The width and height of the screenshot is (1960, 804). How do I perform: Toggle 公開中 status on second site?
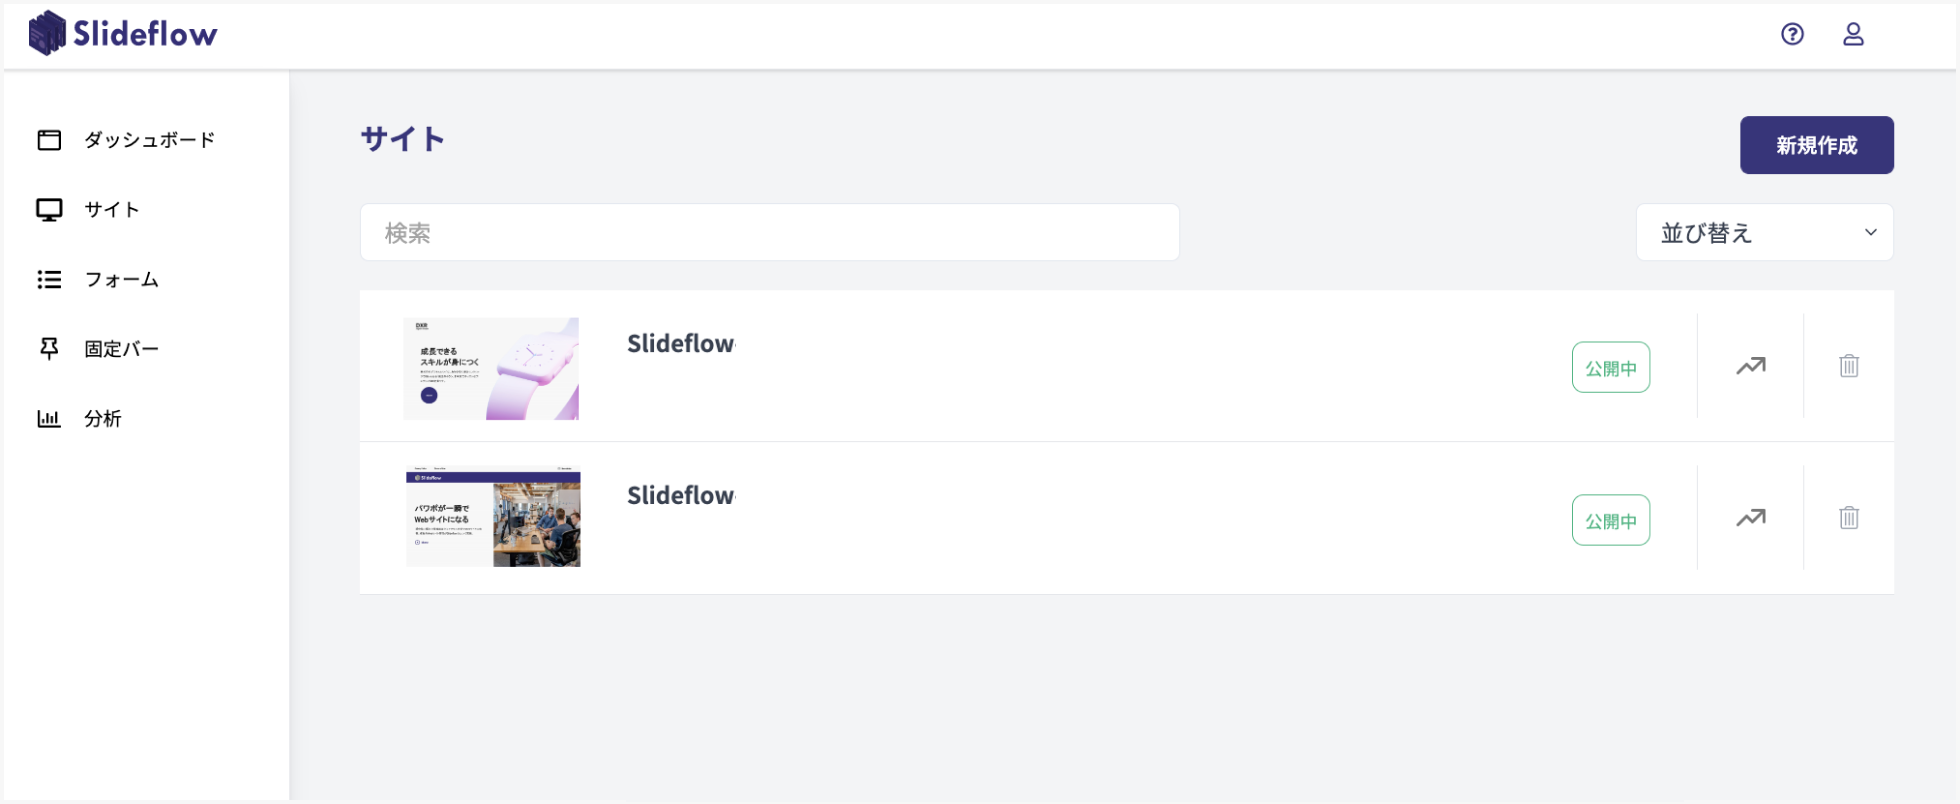(1610, 520)
